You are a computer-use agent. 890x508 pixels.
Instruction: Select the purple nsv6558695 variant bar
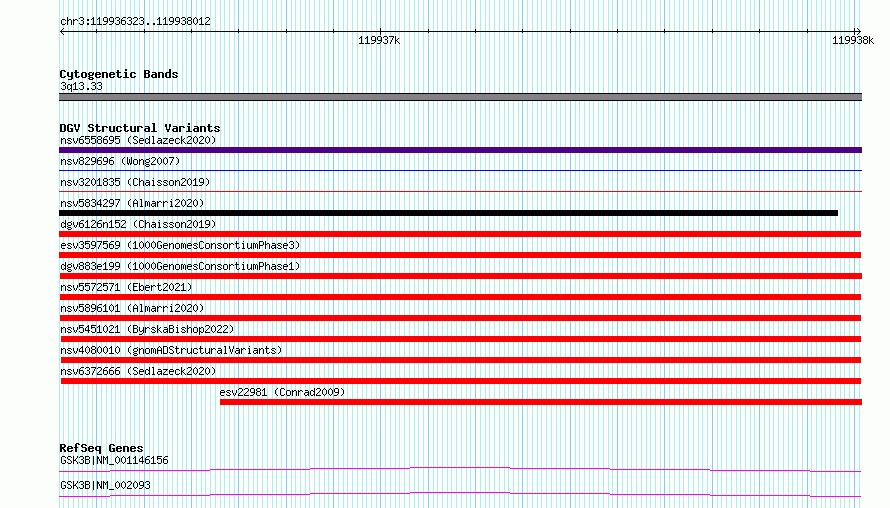tap(460, 150)
